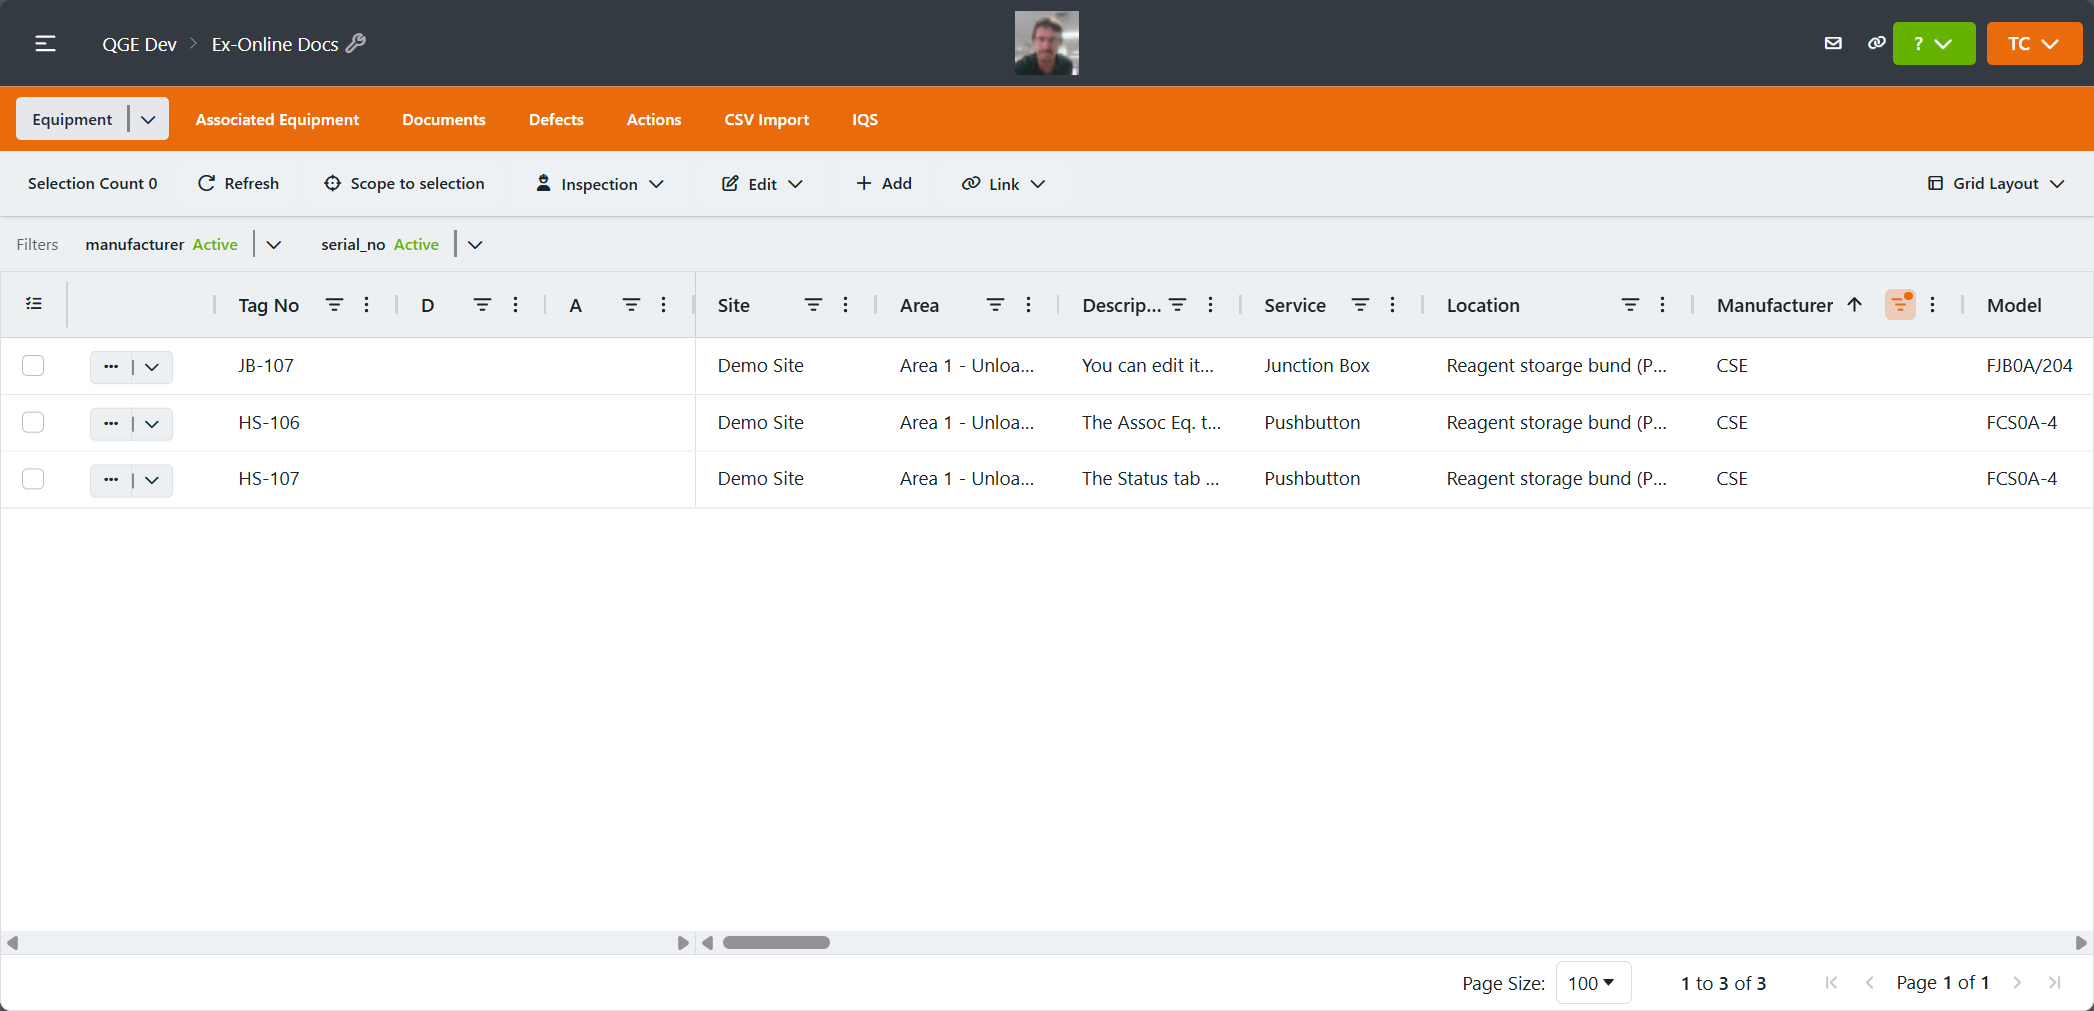Switch to Defects tab
The image size is (2094, 1011).
(x=556, y=119)
